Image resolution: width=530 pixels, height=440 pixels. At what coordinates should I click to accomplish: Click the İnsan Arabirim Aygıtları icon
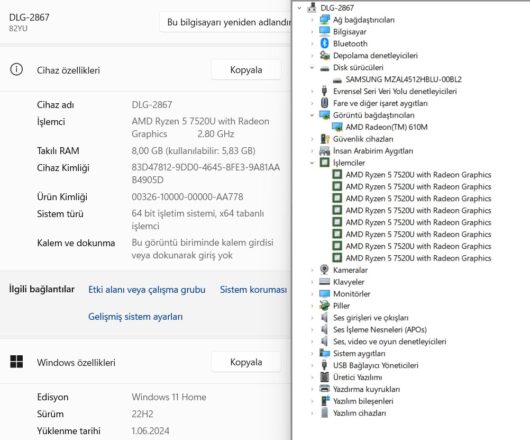pyautogui.click(x=324, y=151)
